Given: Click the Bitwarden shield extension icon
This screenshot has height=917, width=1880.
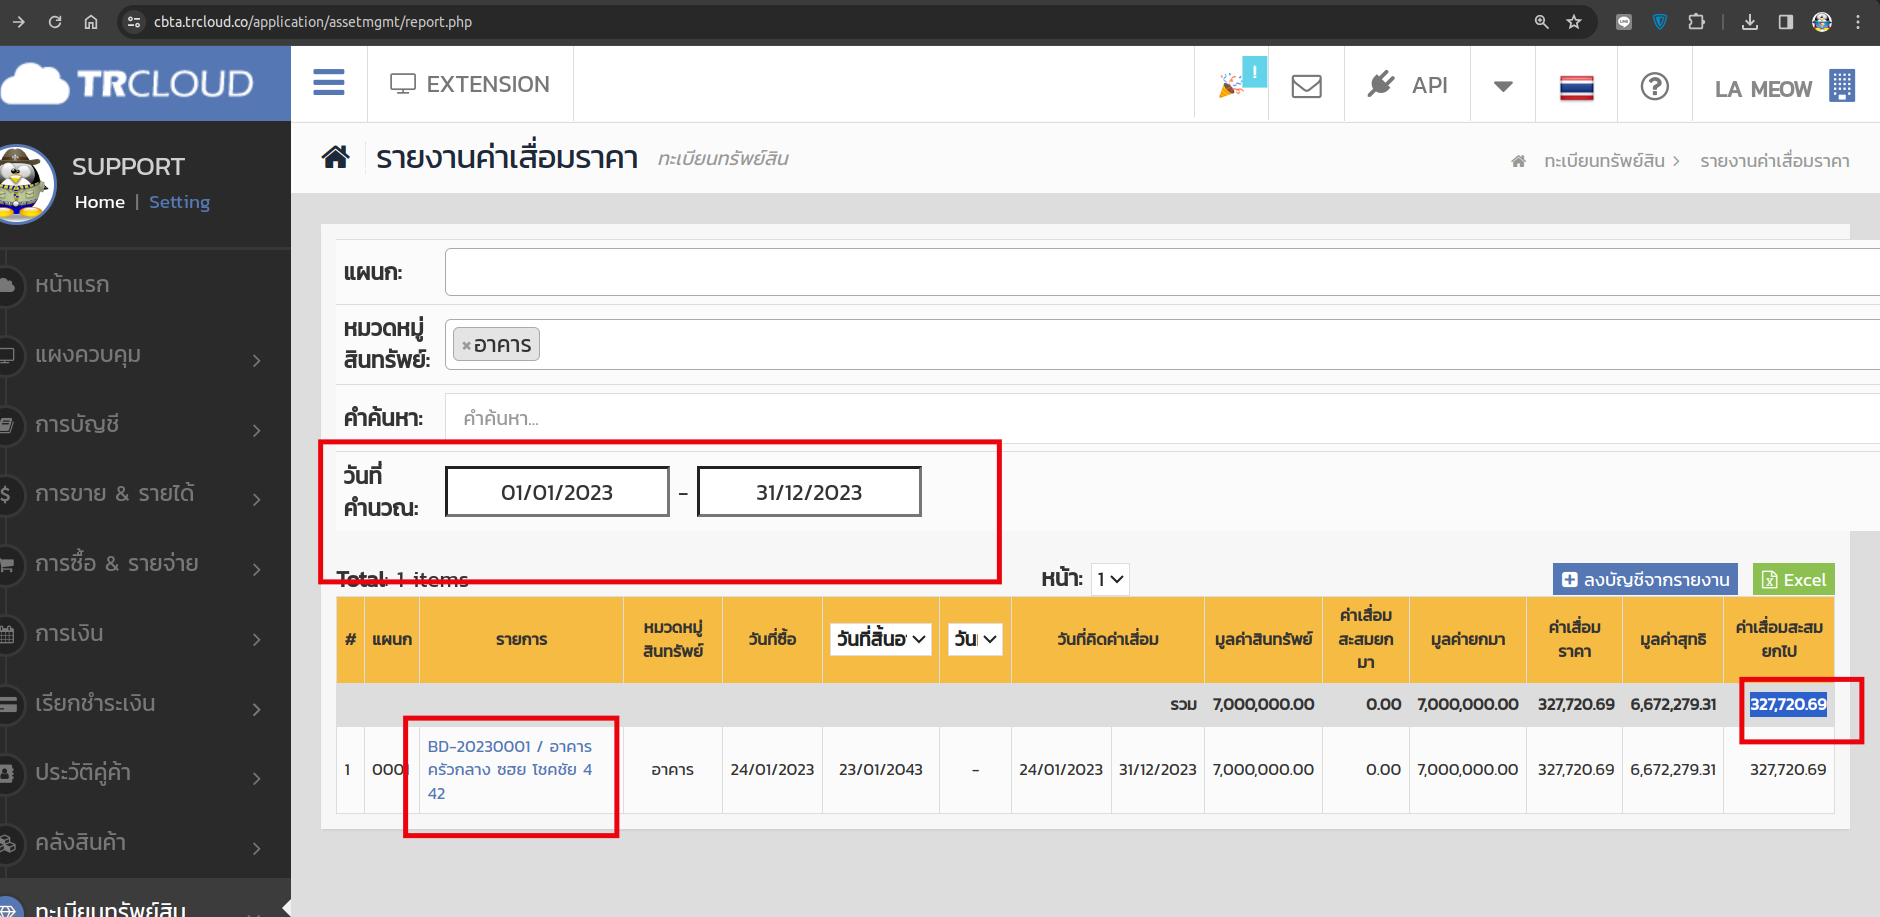Looking at the screenshot, I should pos(1660,22).
